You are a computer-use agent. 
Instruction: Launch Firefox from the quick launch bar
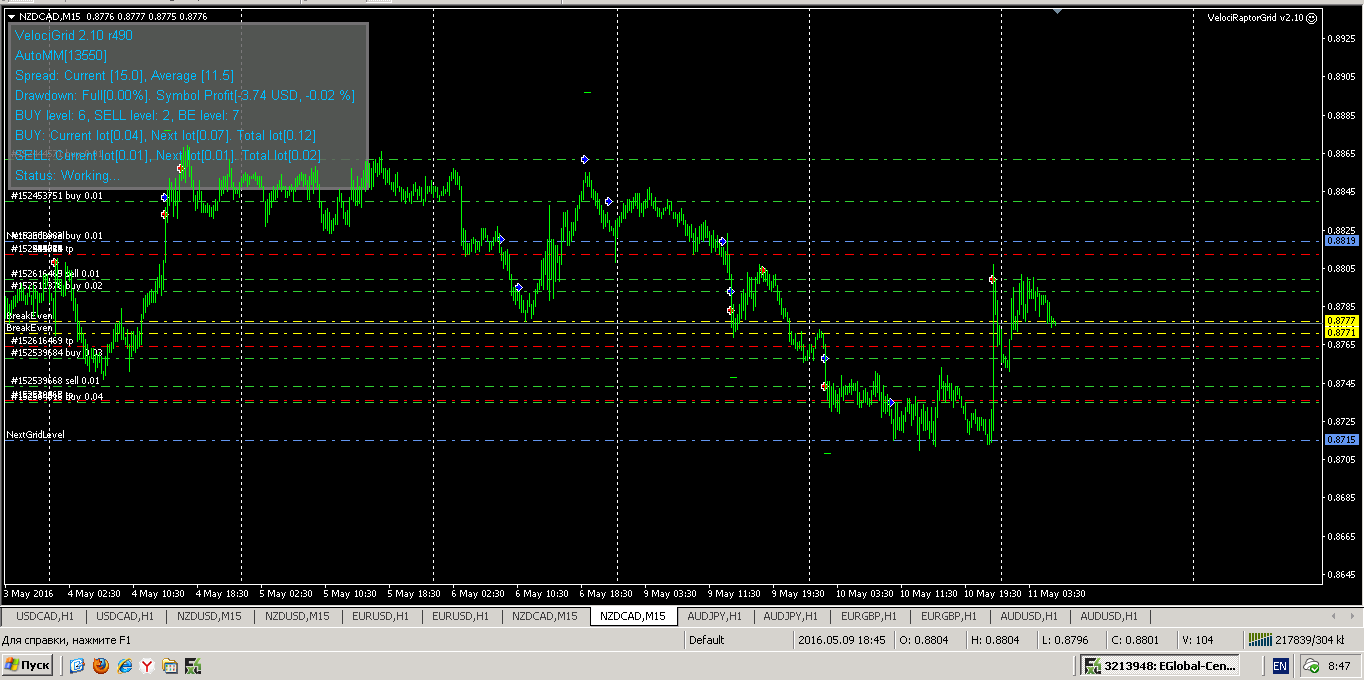point(101,665)
